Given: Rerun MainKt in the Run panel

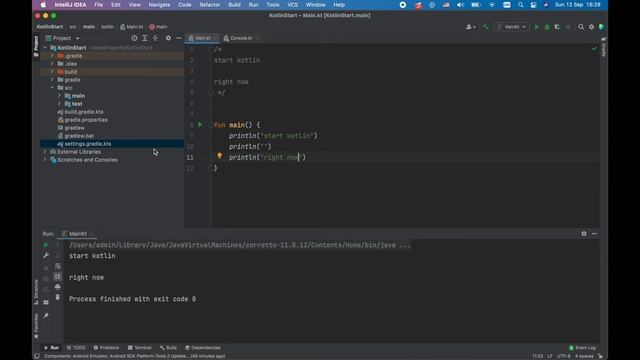Looking at the screenshot, I should click(x=46, y=245).
